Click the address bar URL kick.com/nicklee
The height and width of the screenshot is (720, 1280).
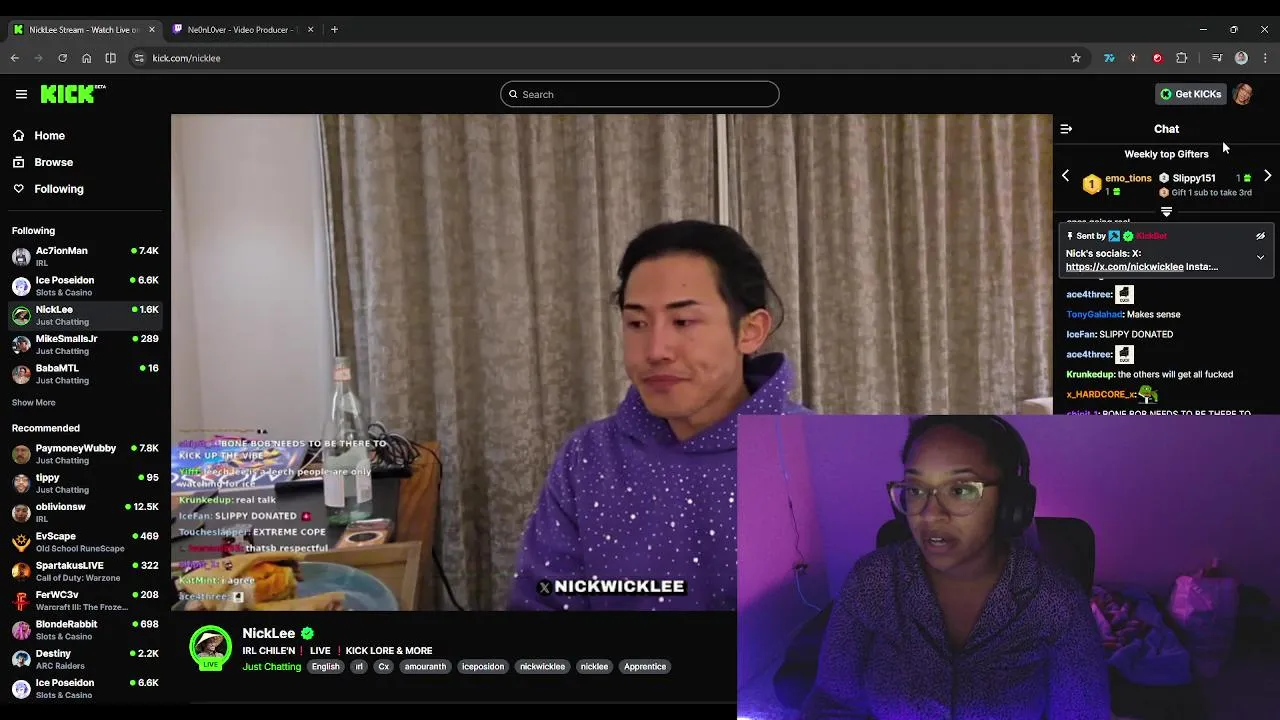(x=186, y=58)
